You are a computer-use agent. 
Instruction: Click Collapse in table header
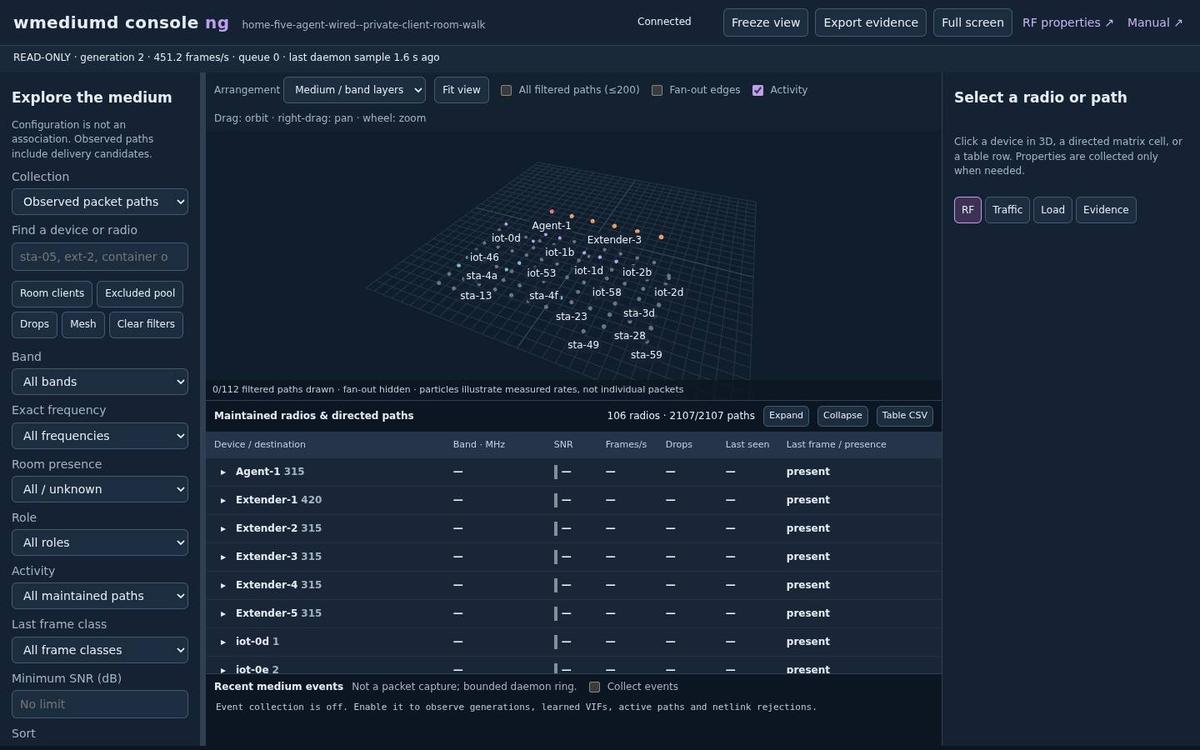click(843, 416)
